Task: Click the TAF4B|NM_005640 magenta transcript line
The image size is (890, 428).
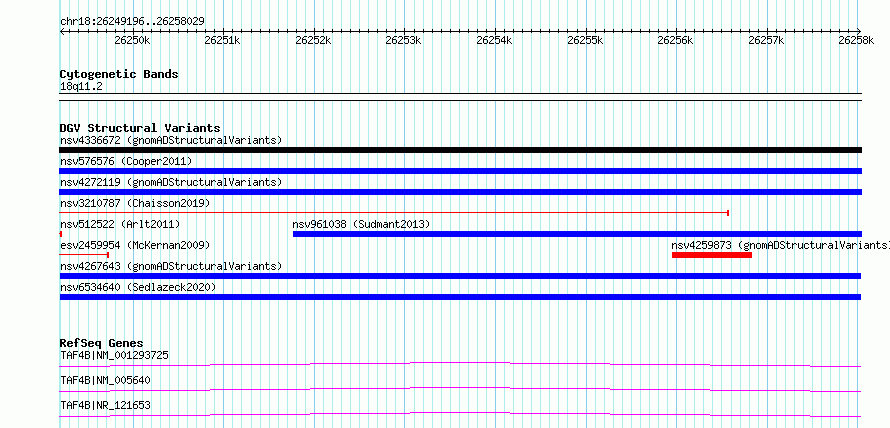Action: point(460,389)
